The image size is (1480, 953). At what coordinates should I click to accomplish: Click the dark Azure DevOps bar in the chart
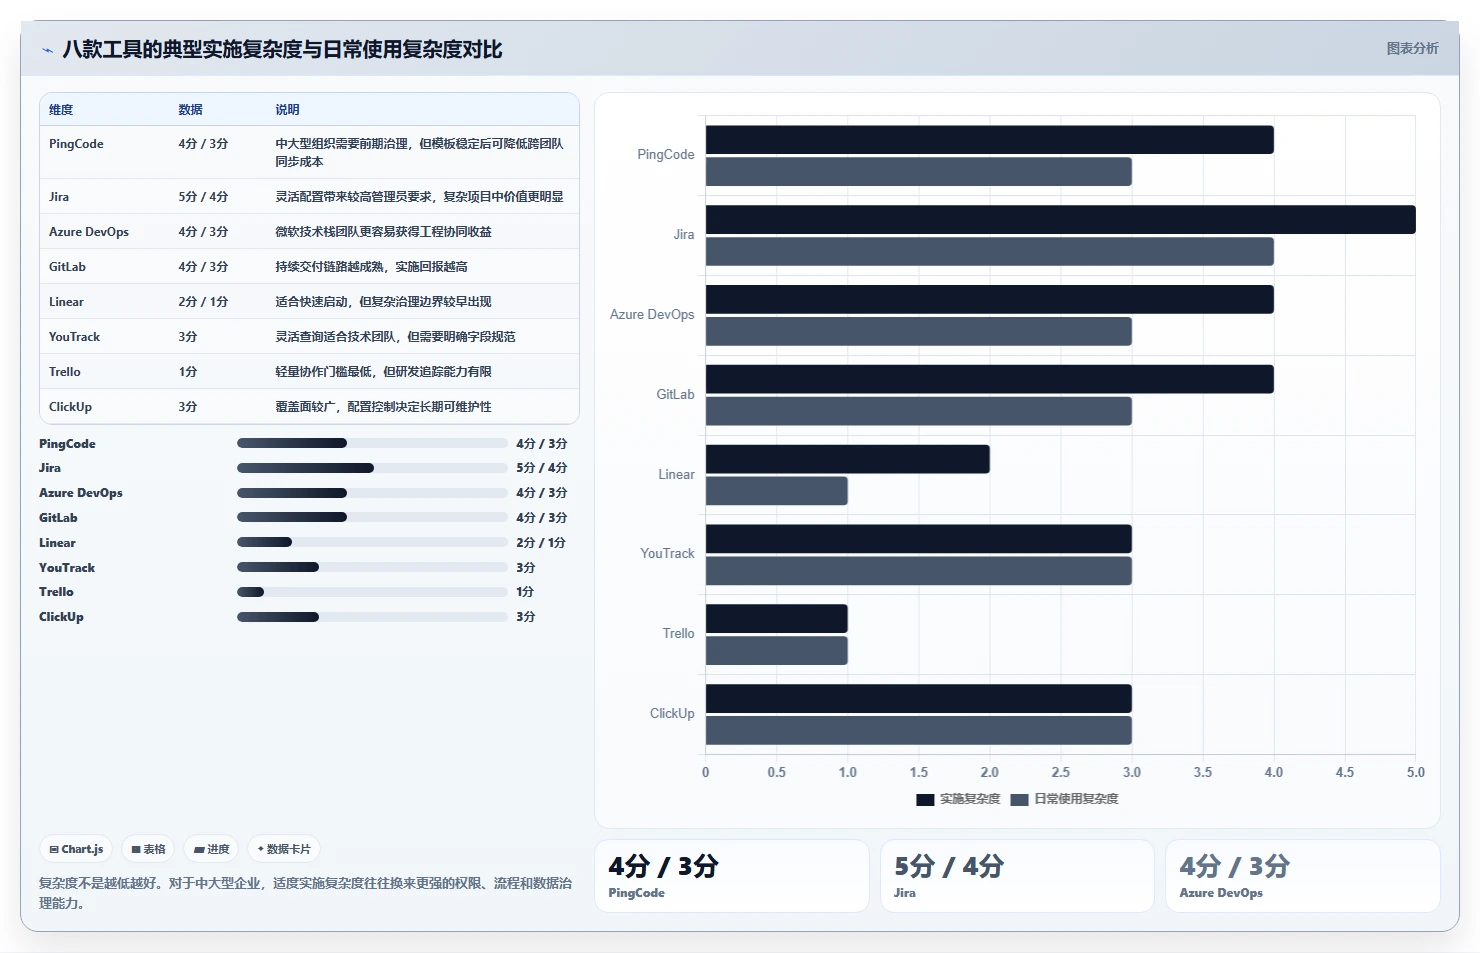point(990,300)
